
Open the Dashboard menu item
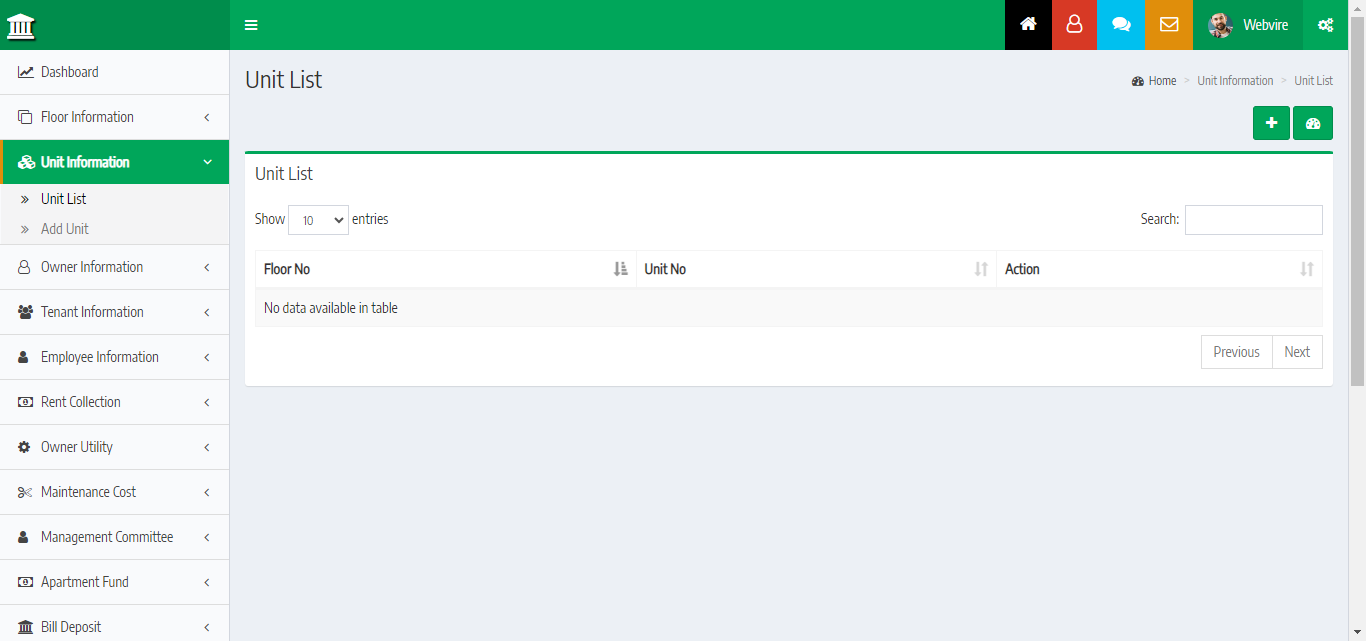(x=69, y=72)
